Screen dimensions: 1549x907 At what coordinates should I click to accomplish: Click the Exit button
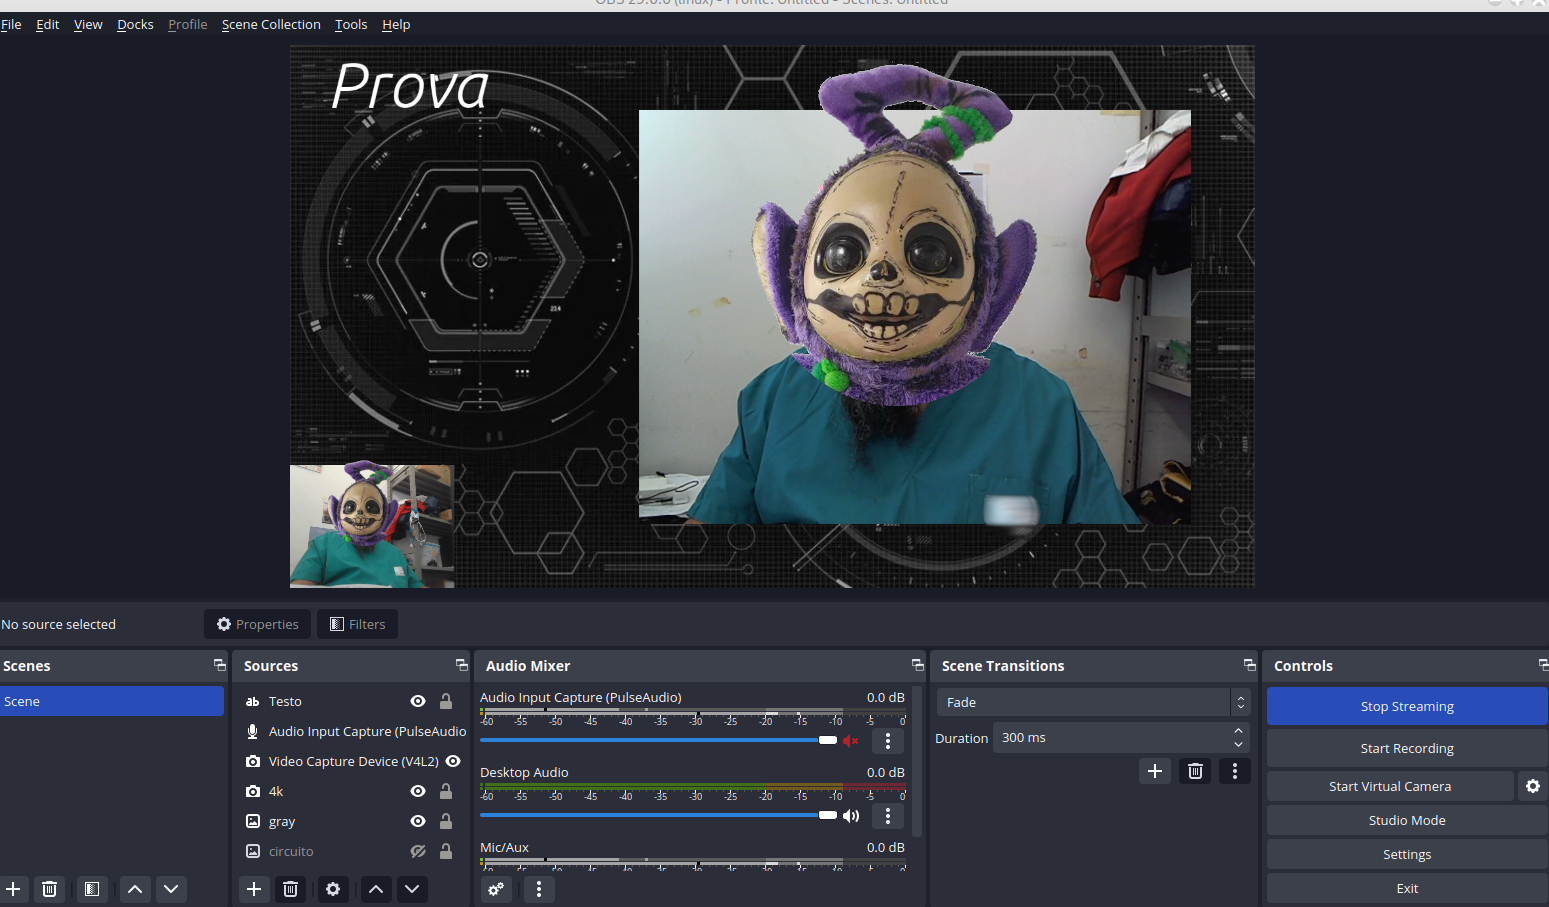1407,888
